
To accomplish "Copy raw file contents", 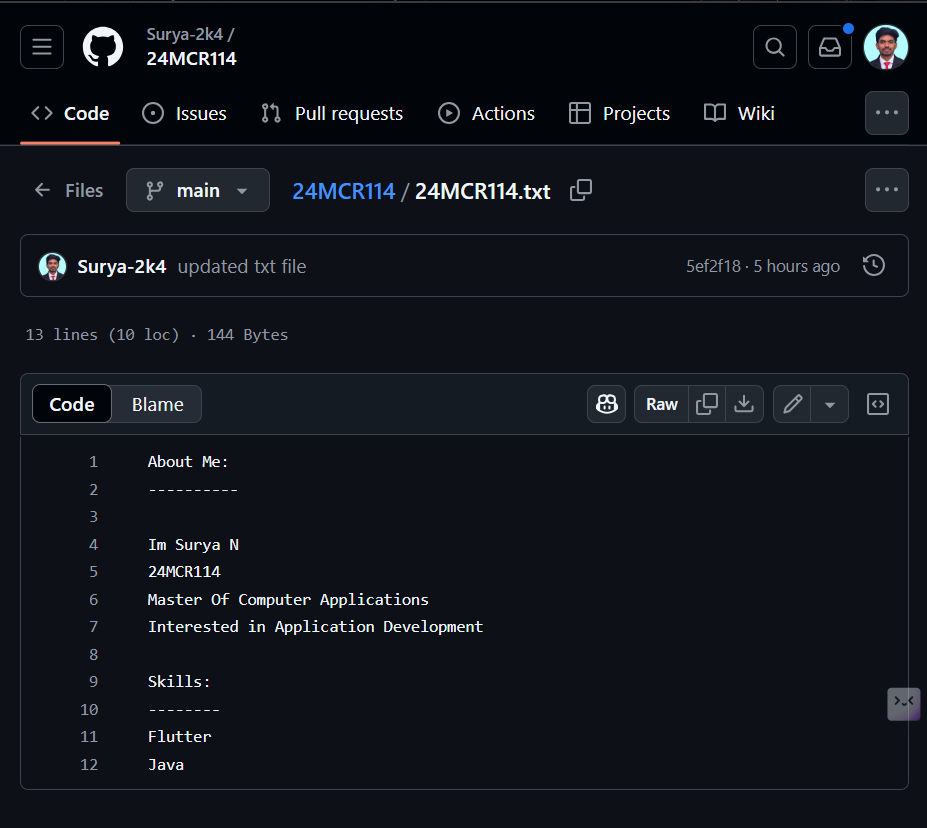I will 706,404.
